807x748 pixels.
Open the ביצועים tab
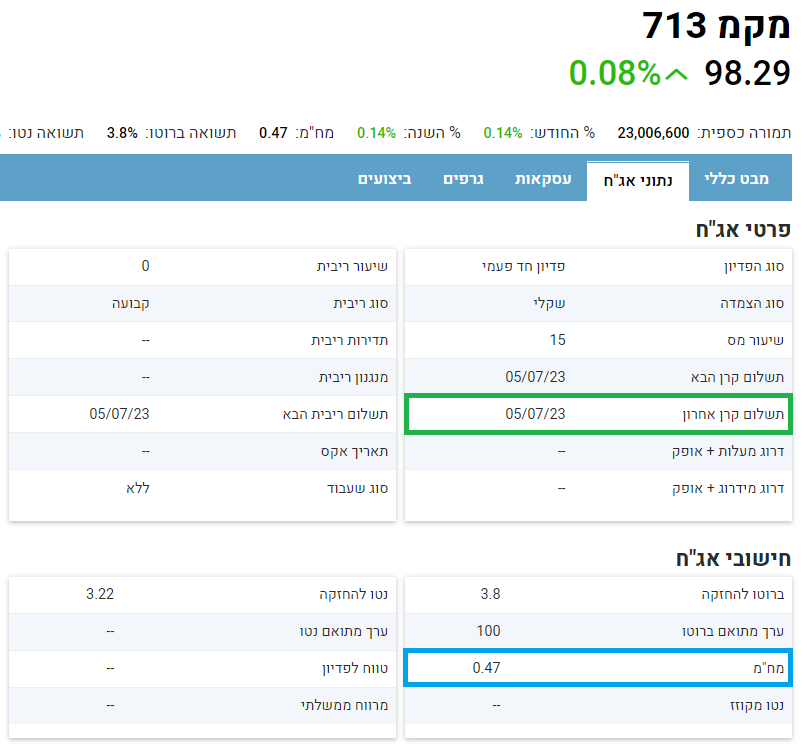pyautogui.click(x=385, y=179)
